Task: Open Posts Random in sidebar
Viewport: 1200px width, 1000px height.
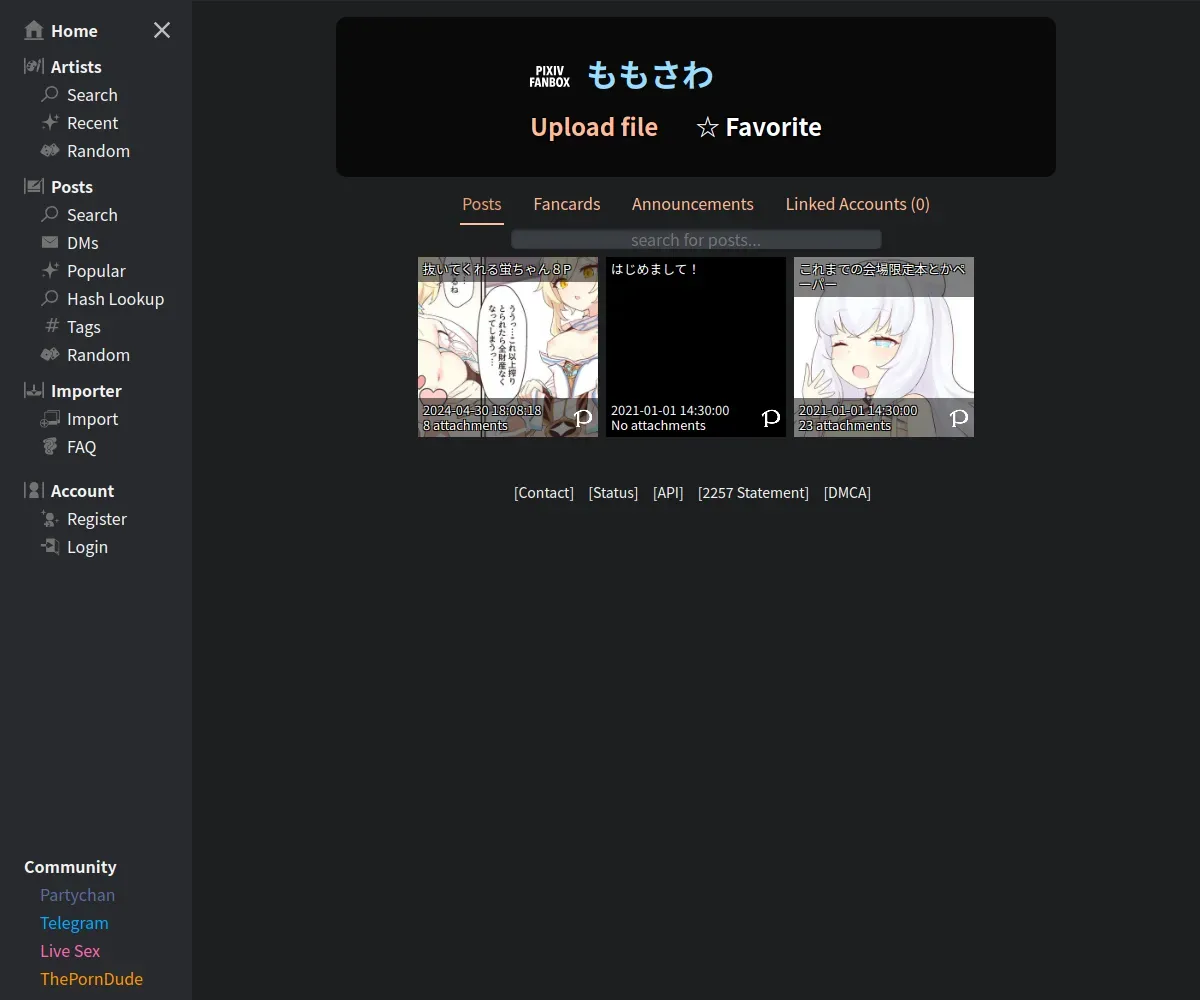Action: [98, 355]
